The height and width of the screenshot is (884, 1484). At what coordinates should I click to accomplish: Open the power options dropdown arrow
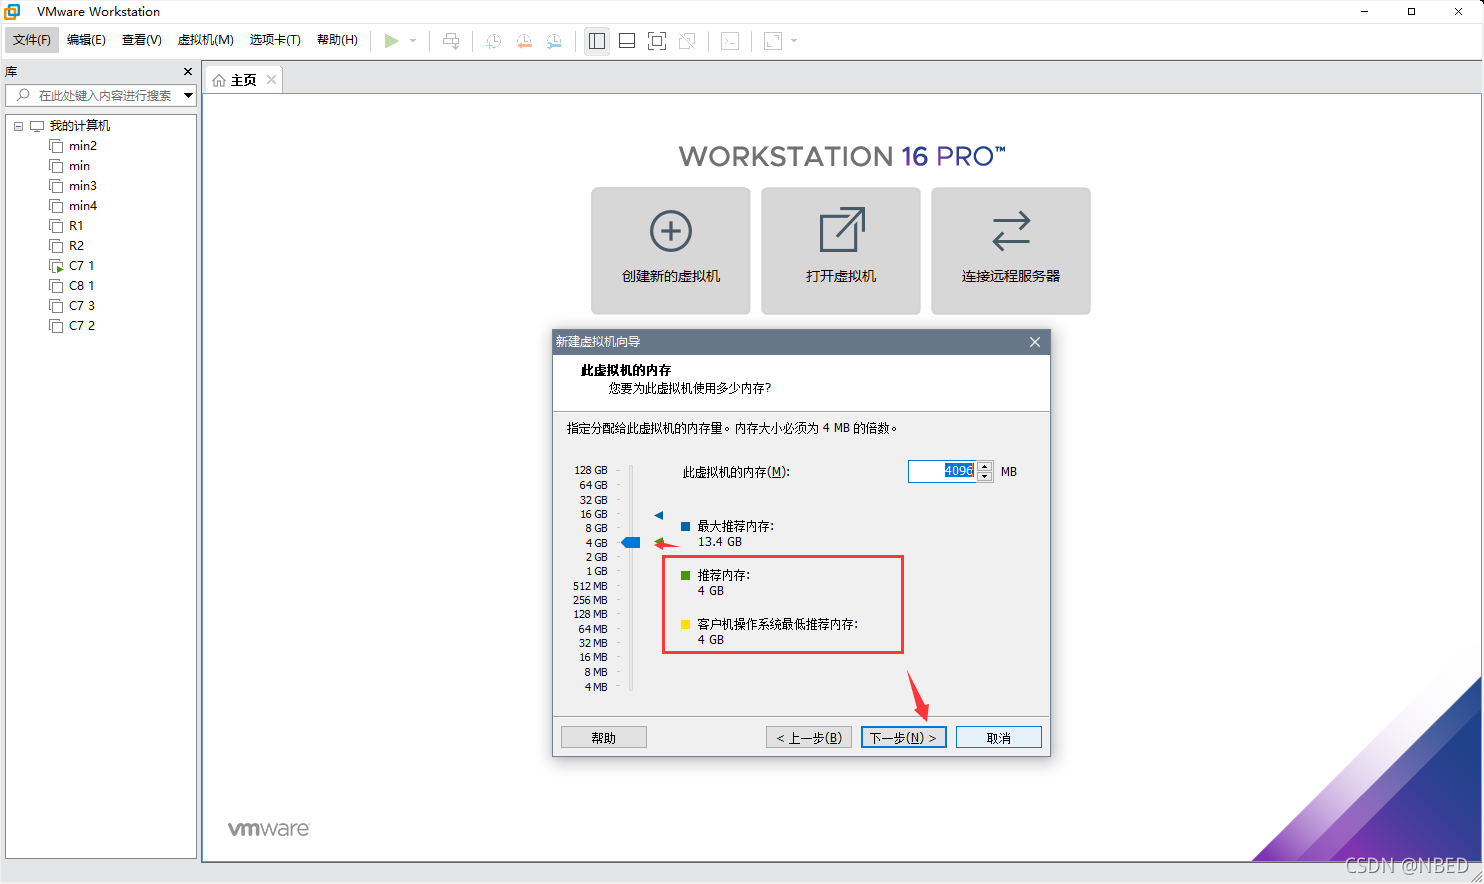413,41
